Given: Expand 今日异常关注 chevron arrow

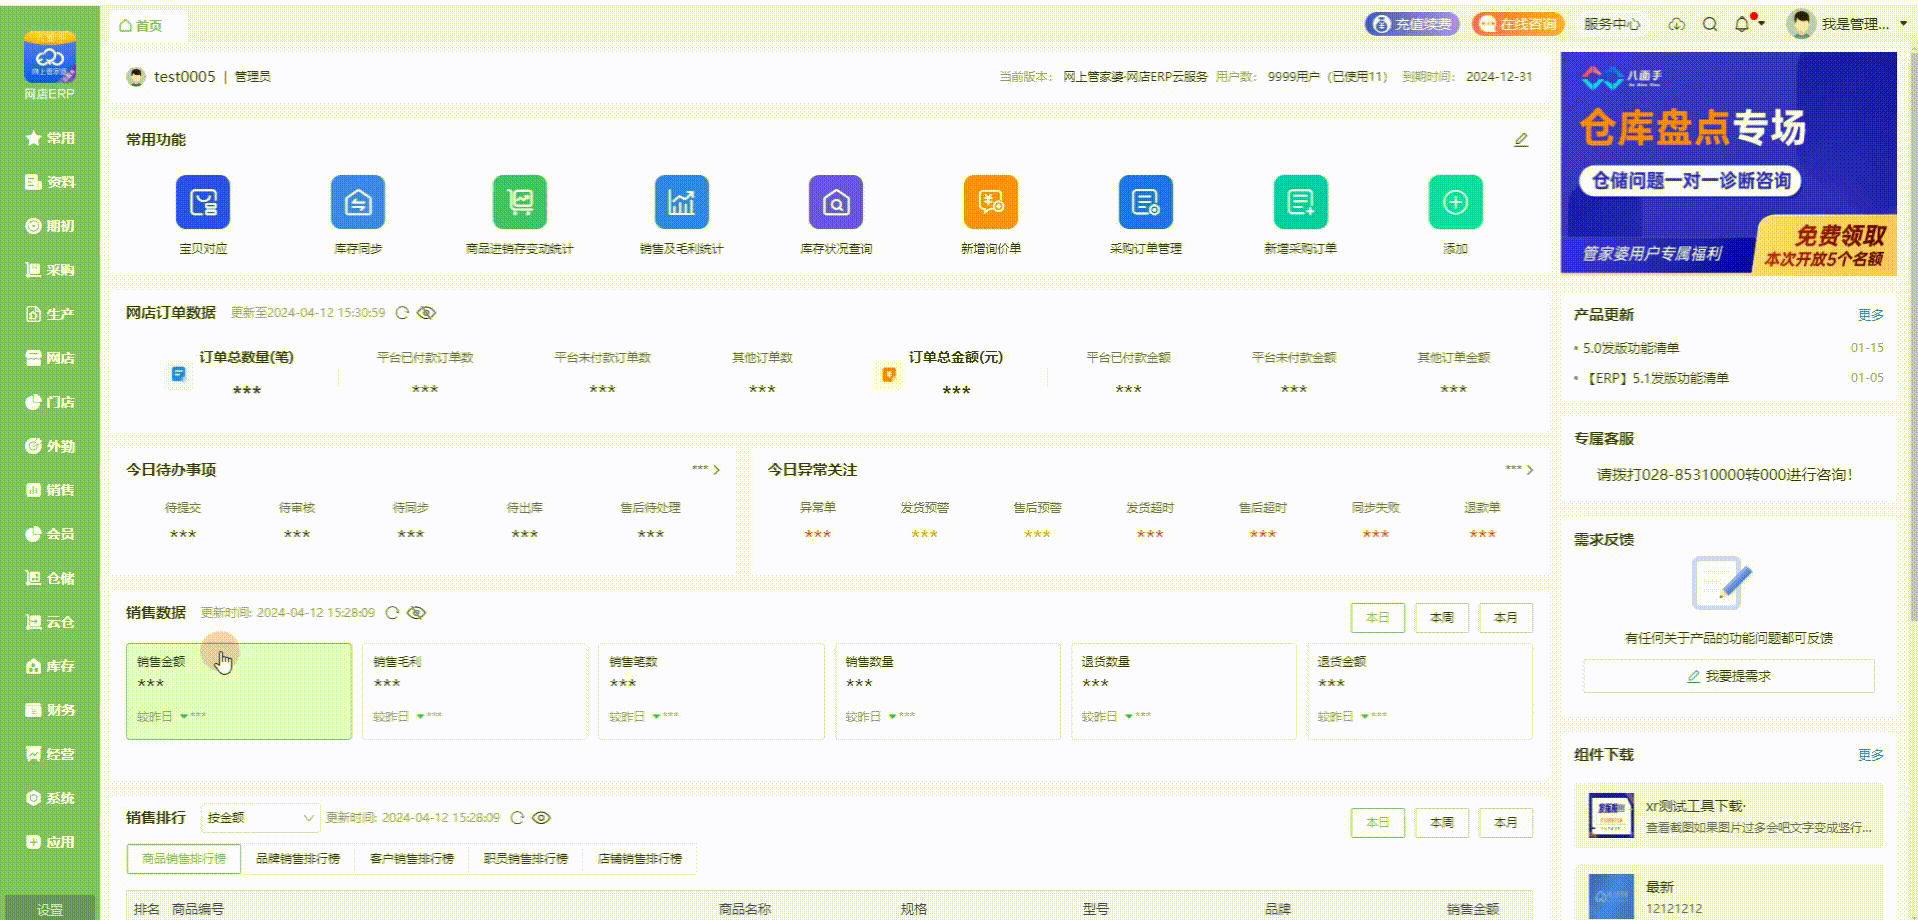Looking at the screenshot, I should click(1529, 469).
